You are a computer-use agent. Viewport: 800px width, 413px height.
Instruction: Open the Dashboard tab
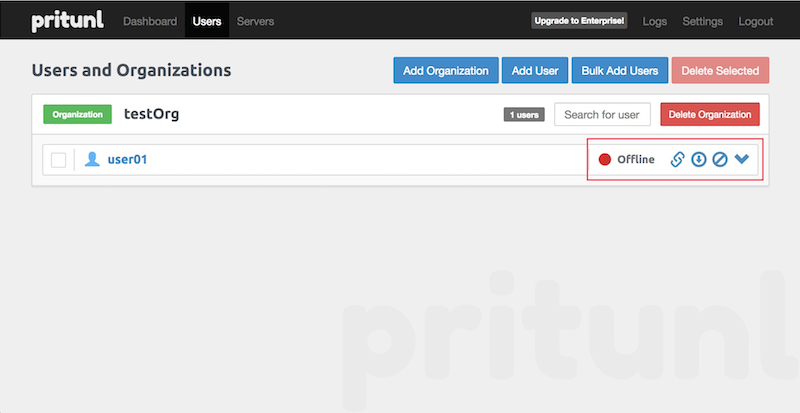[150, 21]
